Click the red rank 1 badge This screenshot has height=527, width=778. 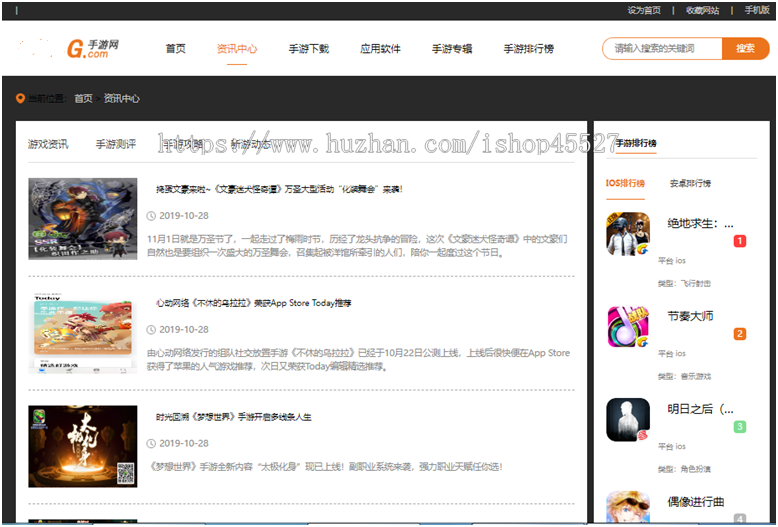pos(739,241)
